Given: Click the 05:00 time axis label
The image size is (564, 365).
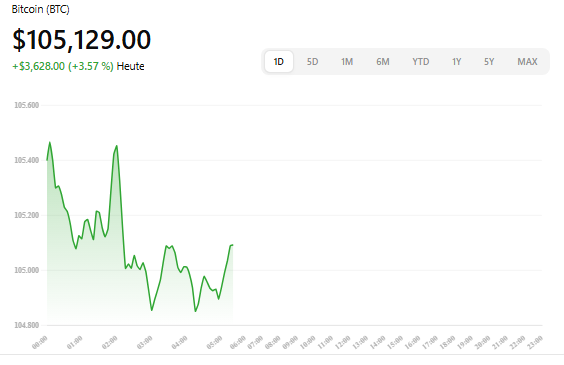Looking at the screenshot, I should tap(214, 342).
